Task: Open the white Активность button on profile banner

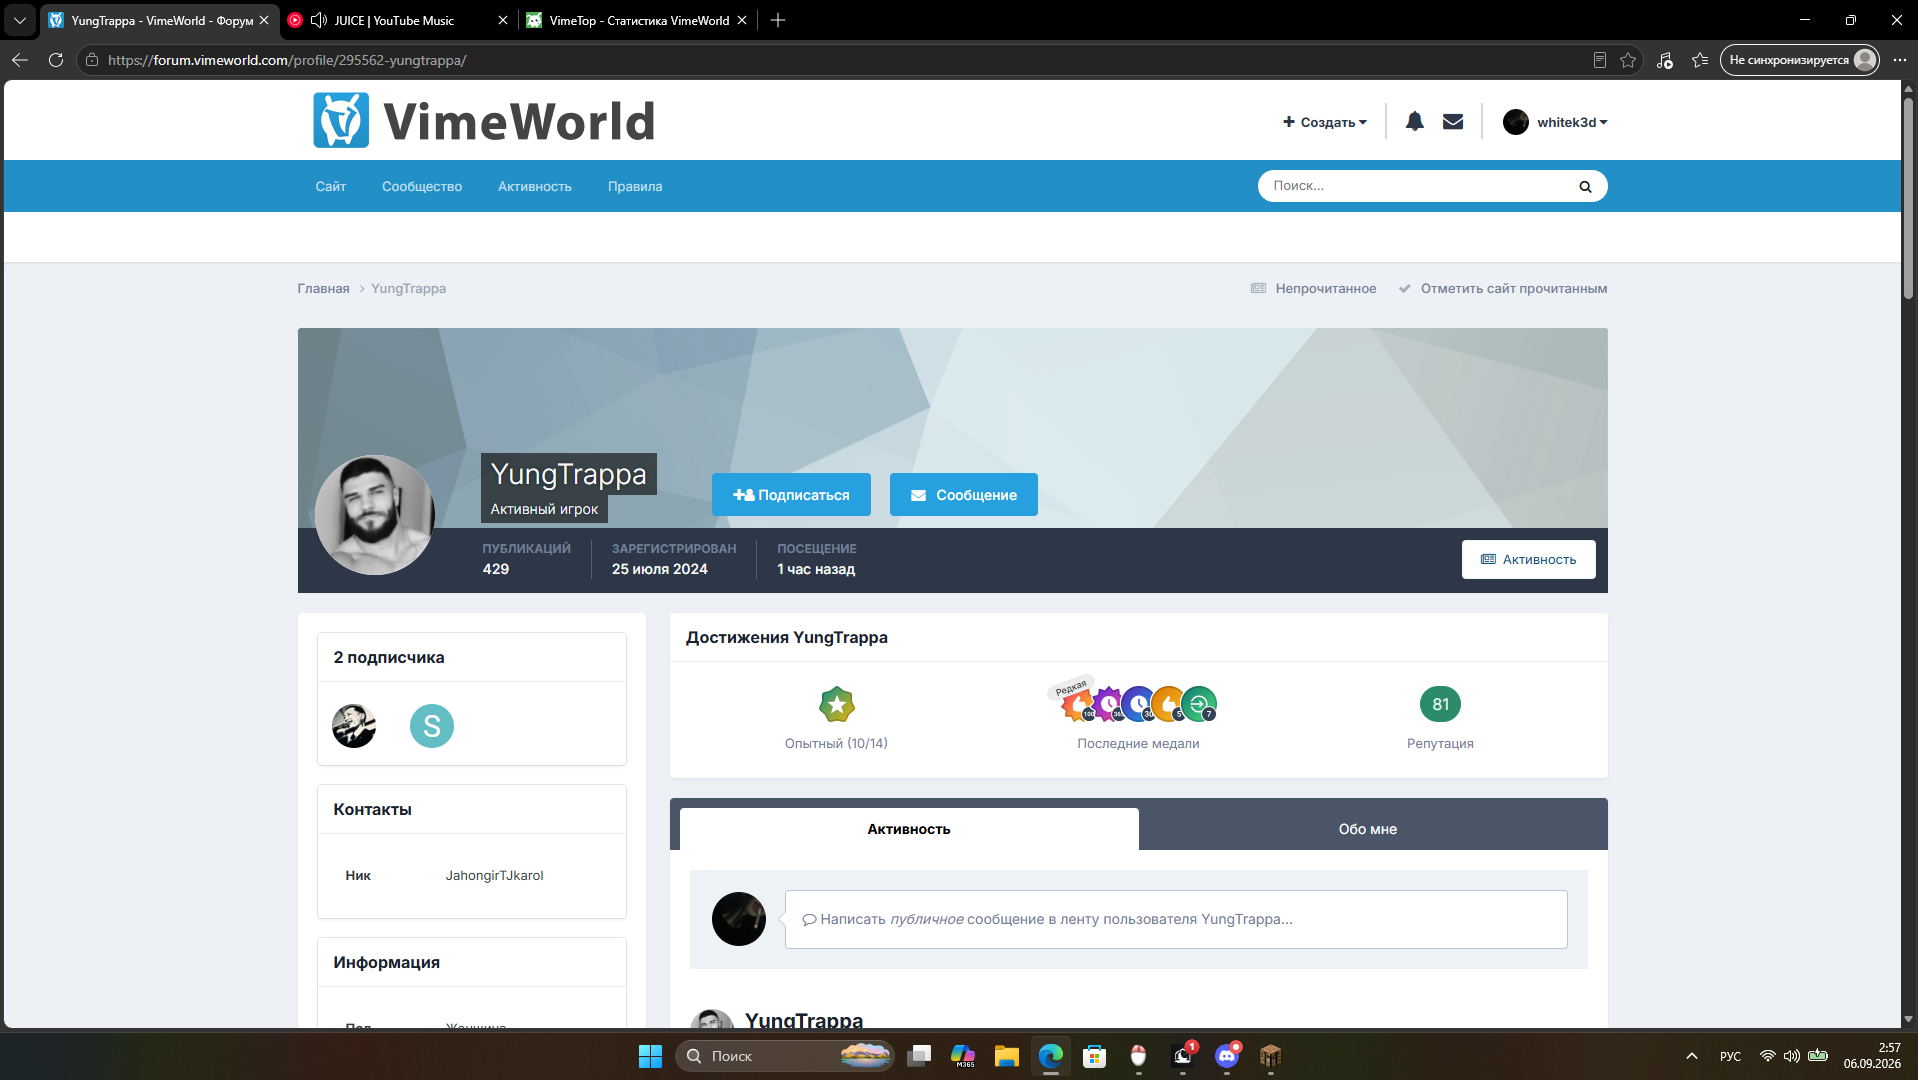Action: (x=1529, y=559)
